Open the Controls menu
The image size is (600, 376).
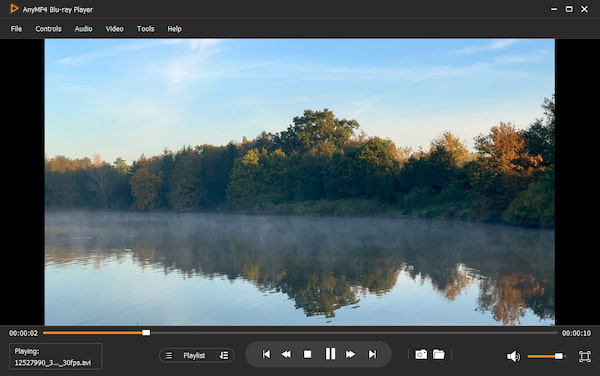click(48, 29)
